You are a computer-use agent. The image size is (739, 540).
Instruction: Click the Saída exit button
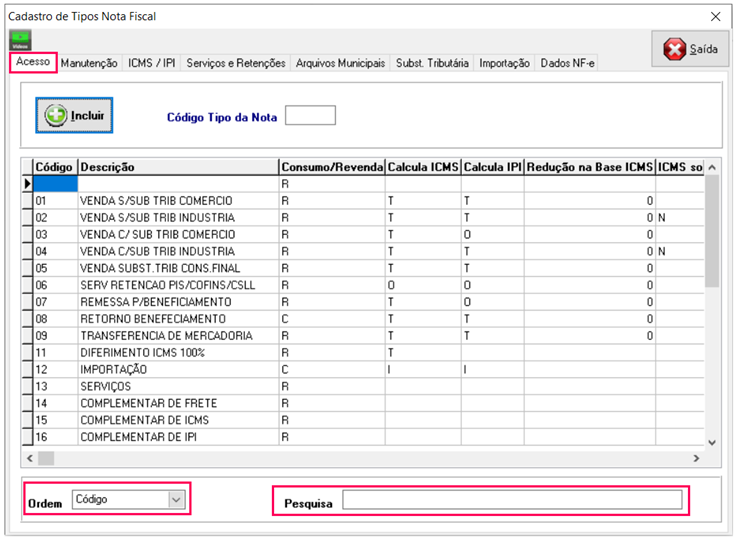(691, 50)
